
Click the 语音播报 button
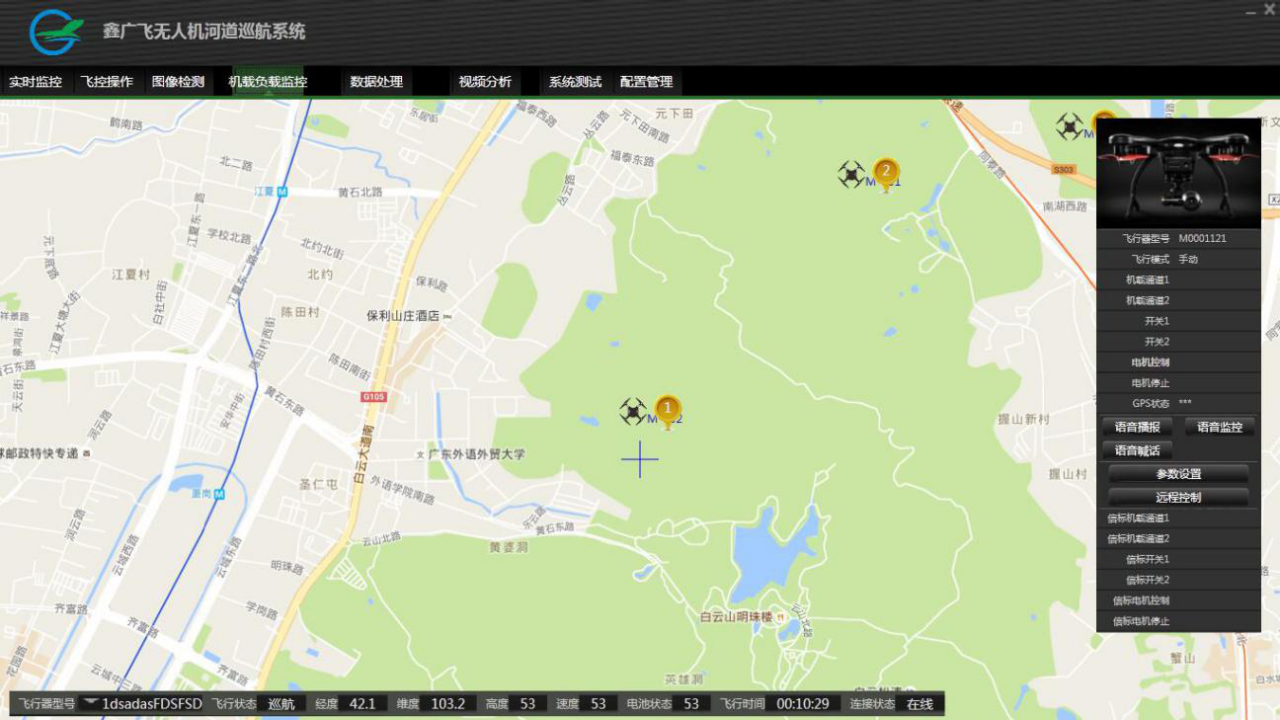(x=1137, y=427)
